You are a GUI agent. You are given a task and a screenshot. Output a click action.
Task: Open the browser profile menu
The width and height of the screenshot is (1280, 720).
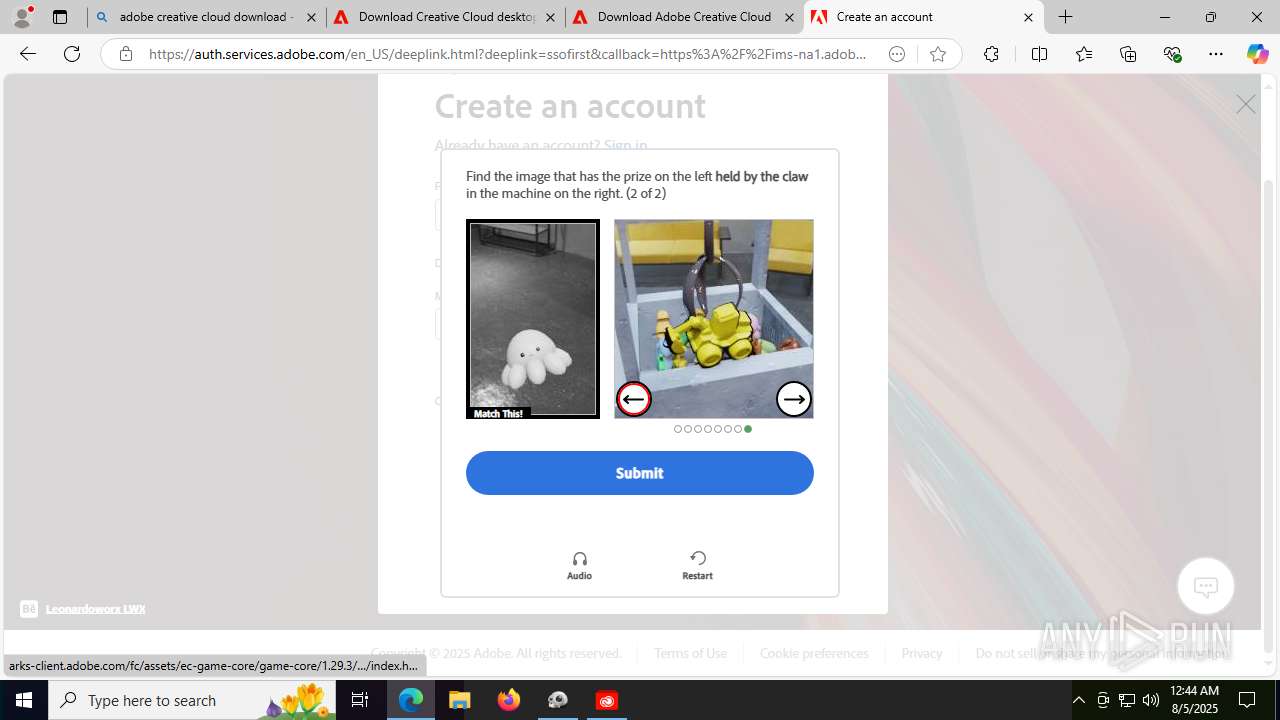[x=22, y=17]
